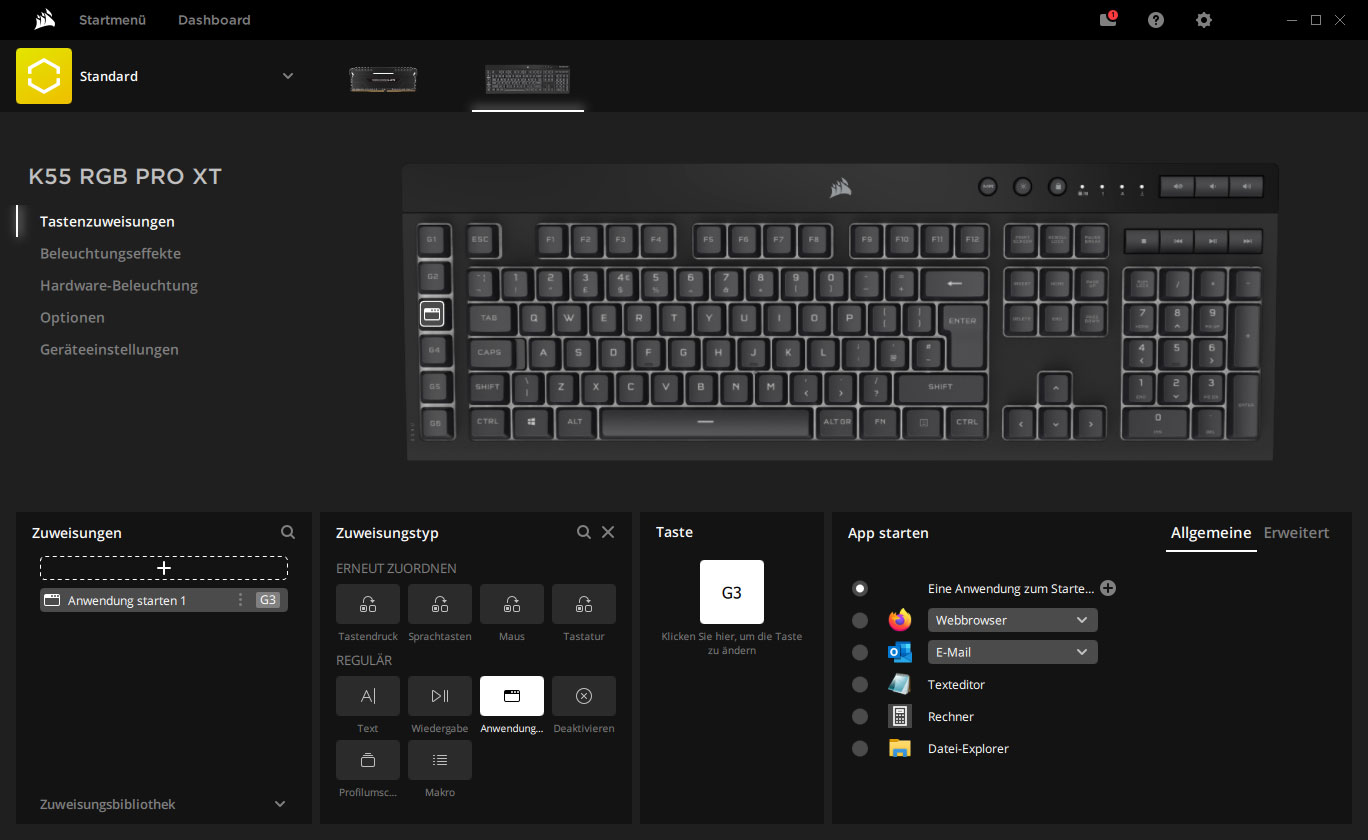Click the spacebar on the keyboard image
The height and width of the screenshot is (840, 1368).
coord(705,422)
